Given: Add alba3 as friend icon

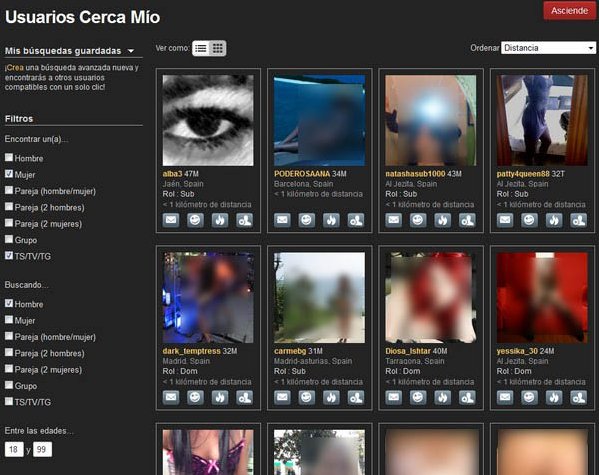Looking at the screenshot, I should (x=244, y=220).
